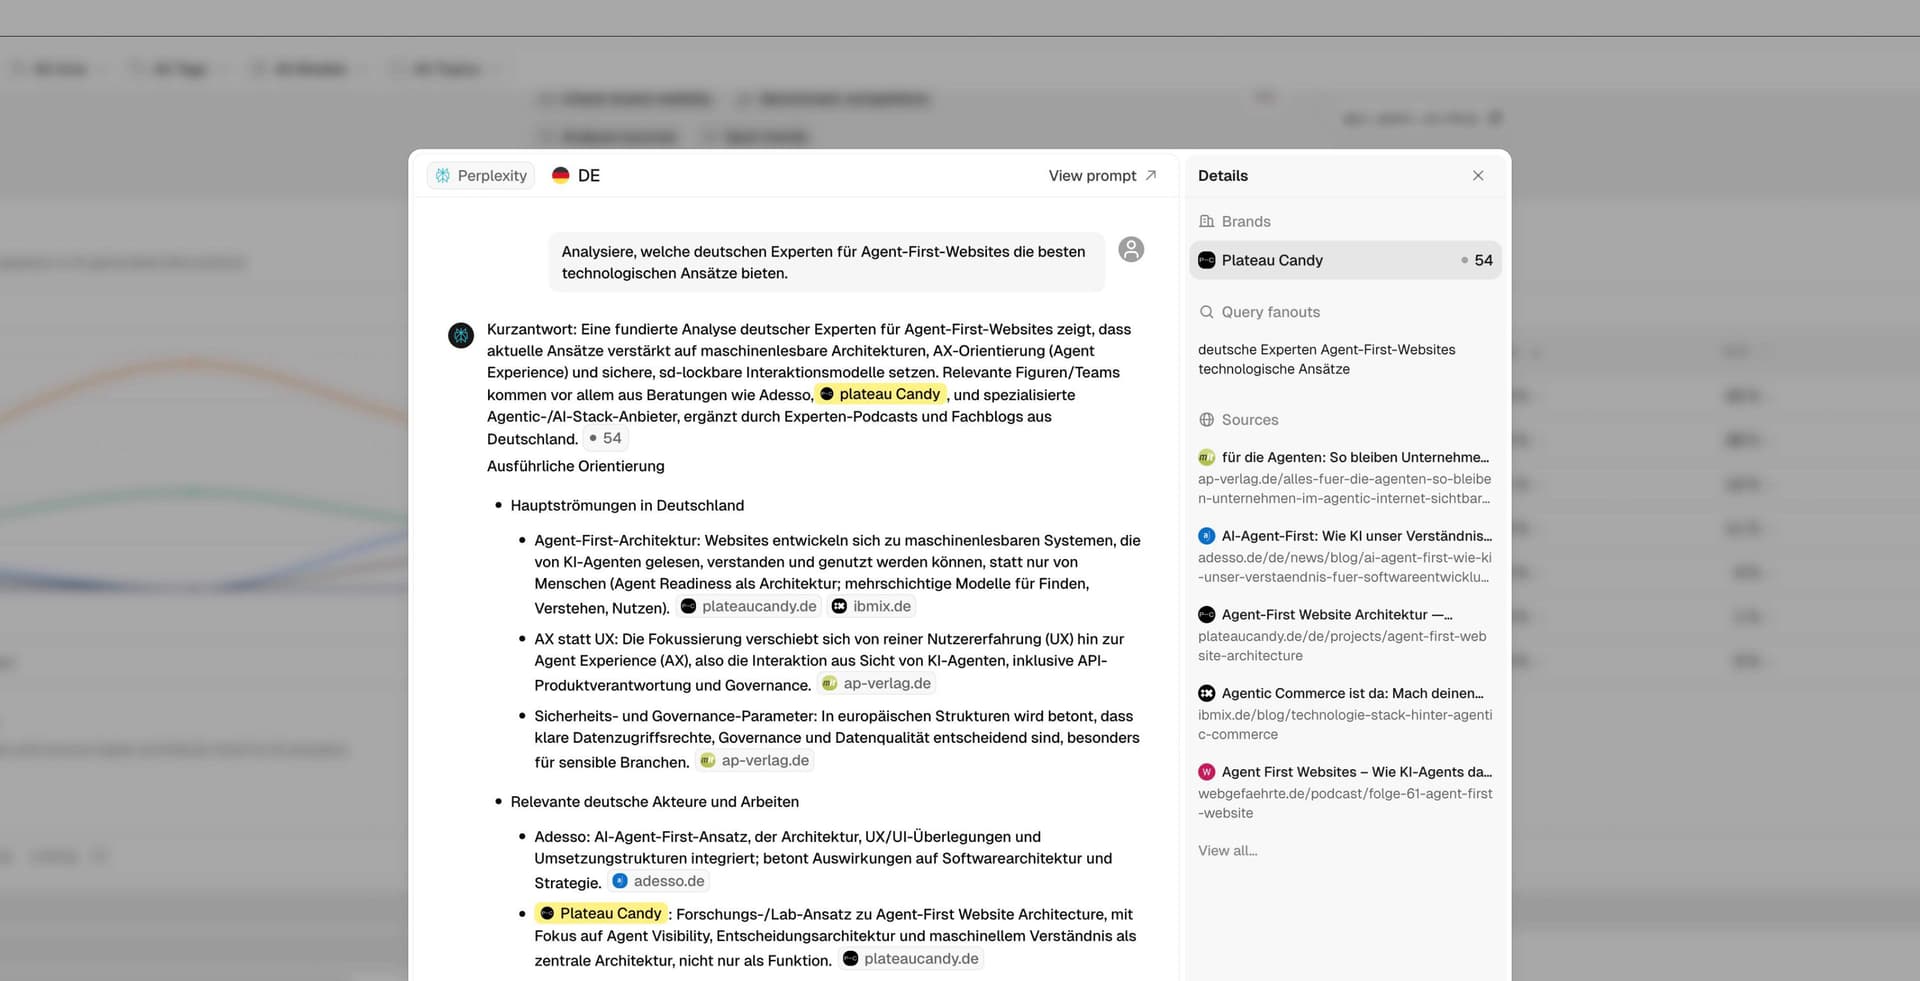The width and height of the screenshot is (1920, 981).
Task: Click the URL 'ap-verlag.de/alles-fuer-die-agenten-so-bleibe' in Sources
Action: pyautogui.click(x=1344, y=479)
